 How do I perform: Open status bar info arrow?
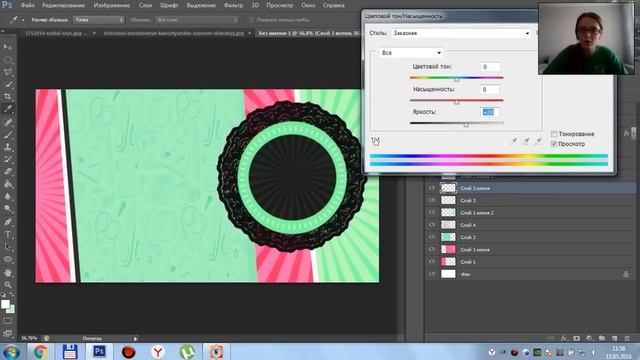tap(136, 338)
